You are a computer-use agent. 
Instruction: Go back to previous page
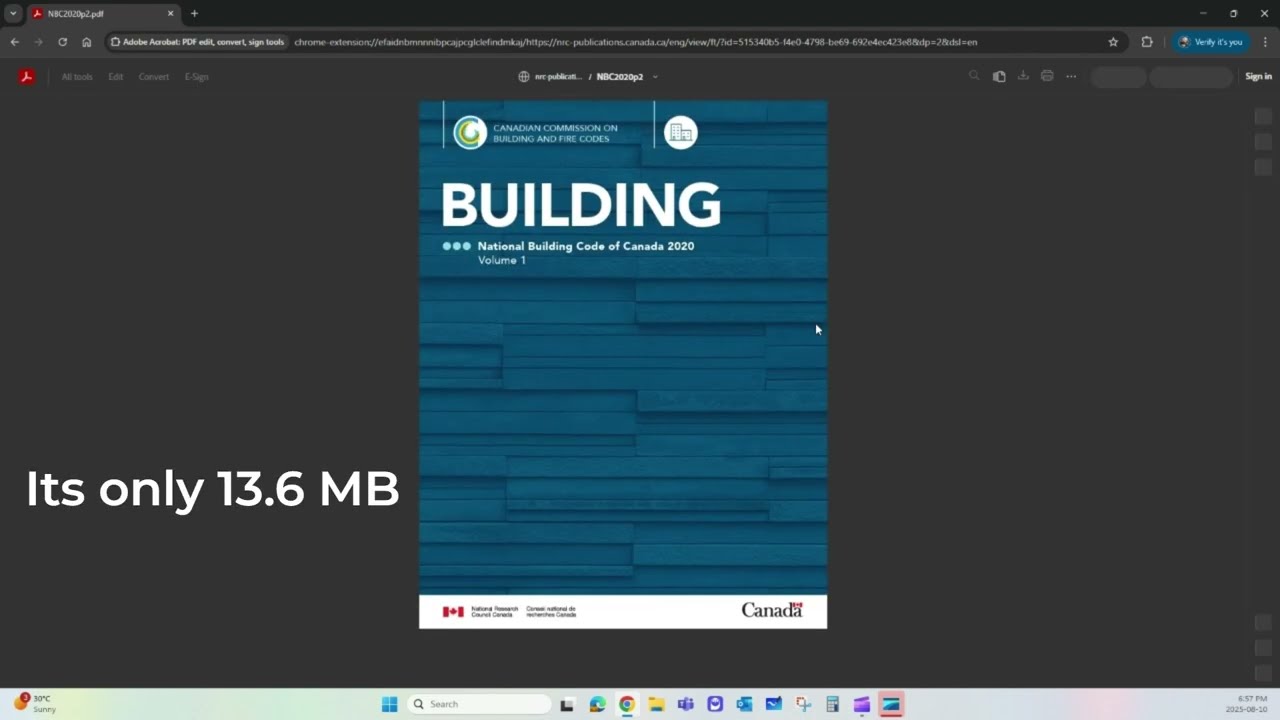14,42
